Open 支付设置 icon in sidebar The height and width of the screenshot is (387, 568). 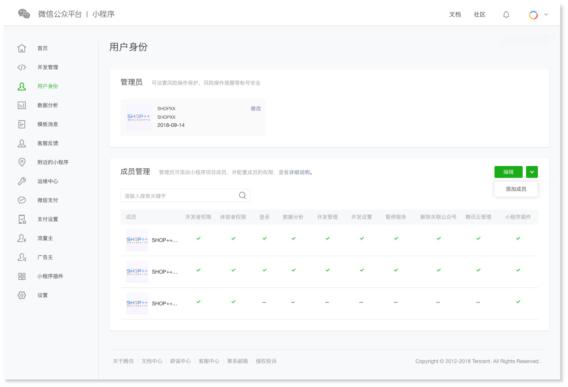(22, 219)
